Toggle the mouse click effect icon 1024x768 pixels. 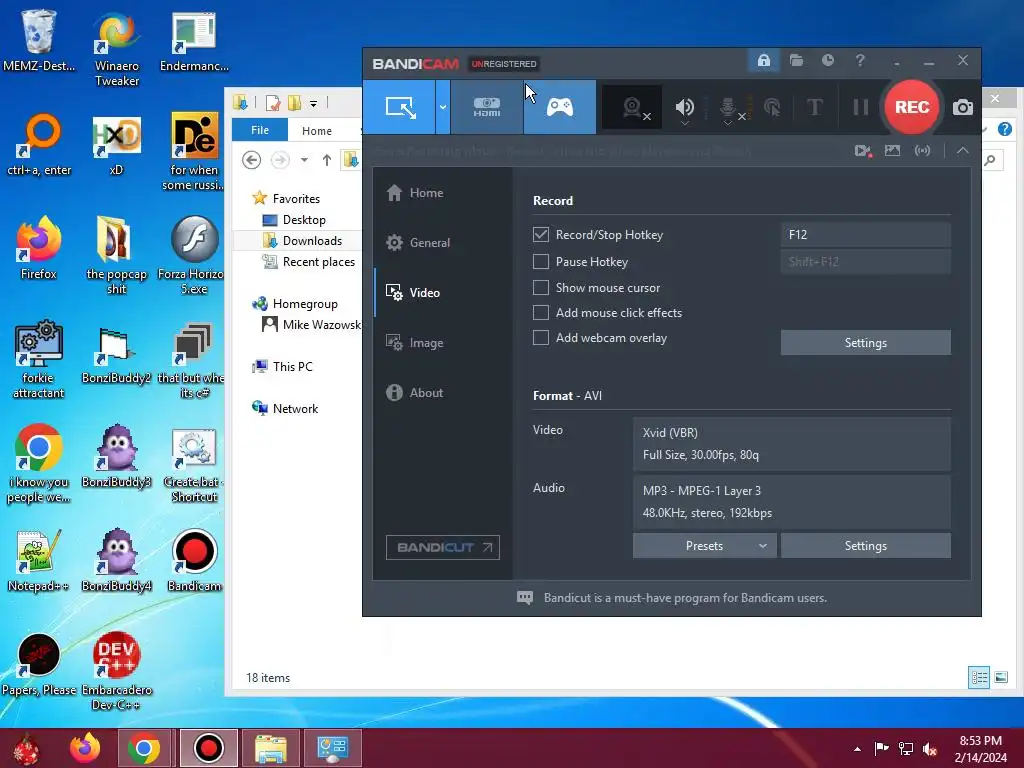[x=772, y=108]
